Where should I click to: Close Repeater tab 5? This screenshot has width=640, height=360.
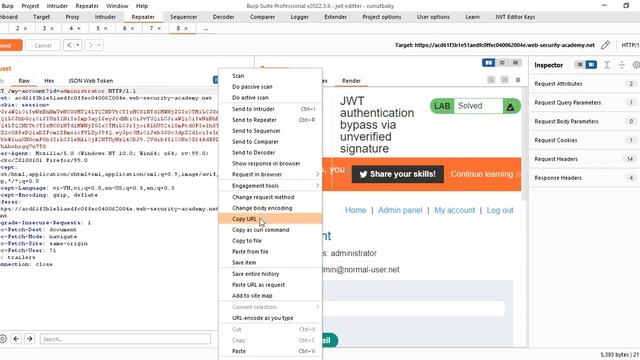coord(106,28)
